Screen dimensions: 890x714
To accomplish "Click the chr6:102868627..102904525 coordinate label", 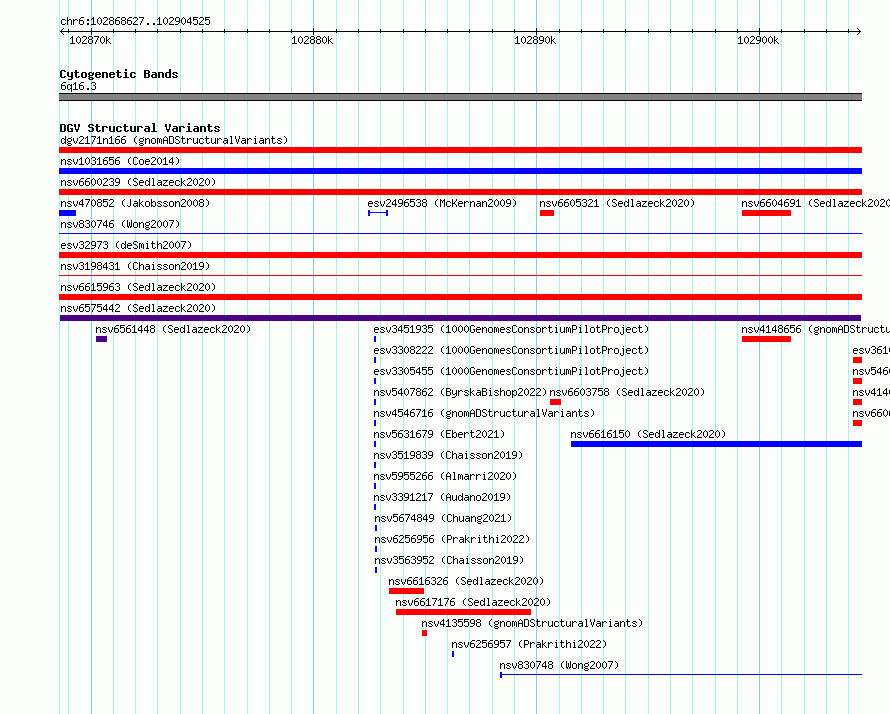I will pos(135,21).
